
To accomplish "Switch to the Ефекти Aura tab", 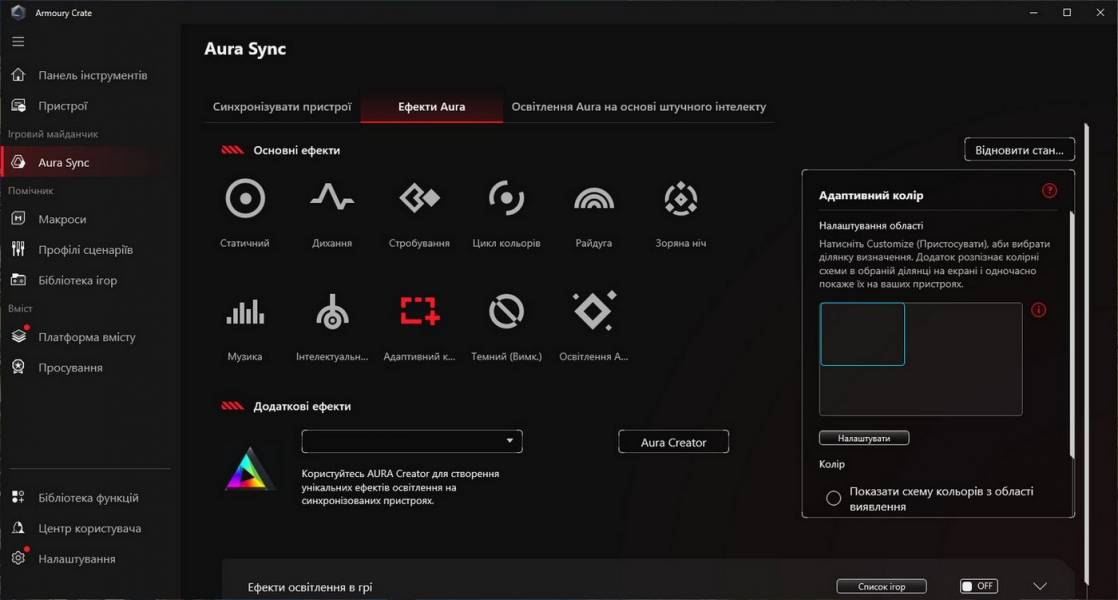I will (x=431, y=107).
